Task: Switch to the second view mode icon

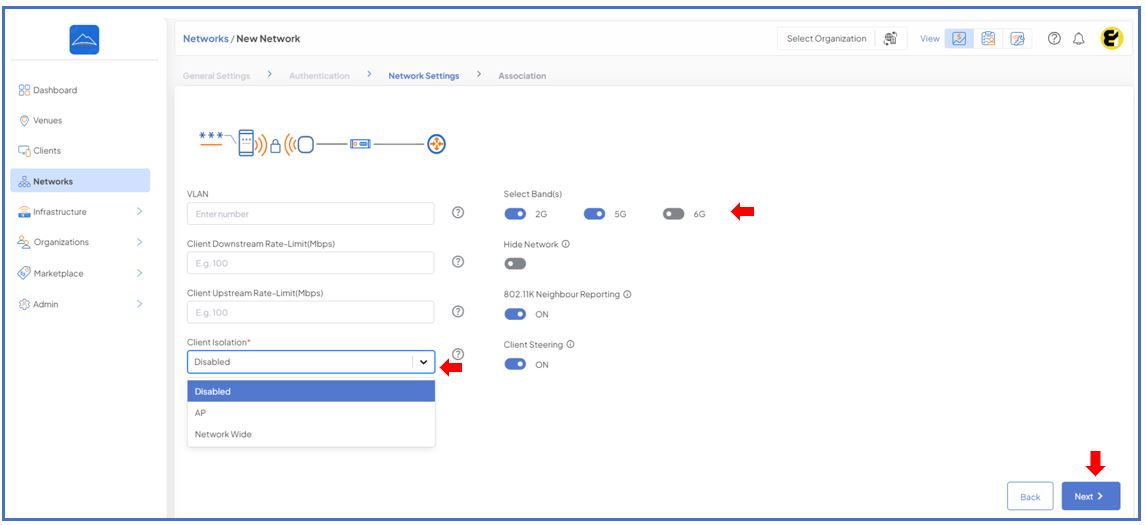Action: (988, 39)
